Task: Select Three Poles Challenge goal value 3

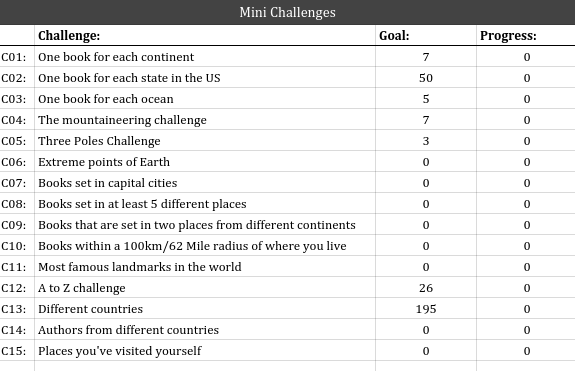Action: coord(426,141)
